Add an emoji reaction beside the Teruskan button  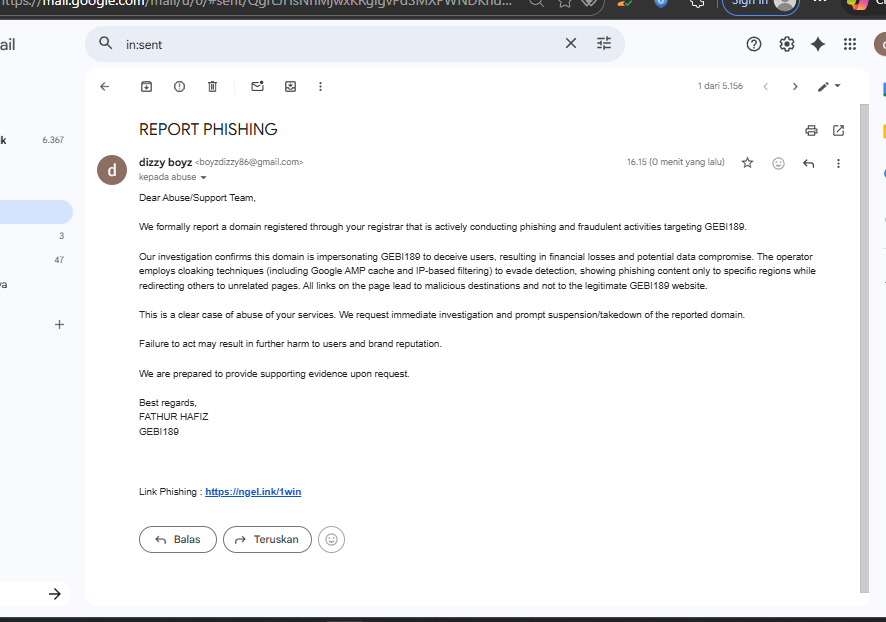click(x=332, y=540)
